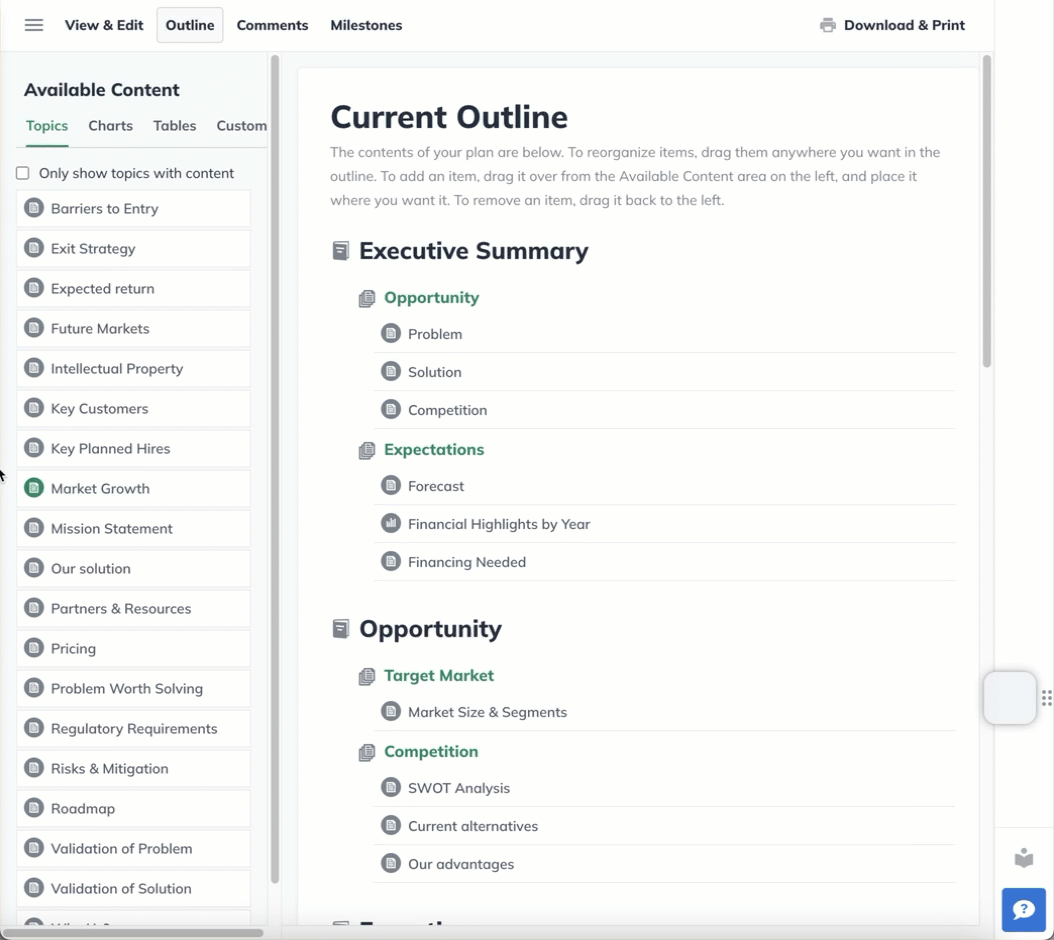Click the Competition section heading
The image size is (1054, 940).
431,751
